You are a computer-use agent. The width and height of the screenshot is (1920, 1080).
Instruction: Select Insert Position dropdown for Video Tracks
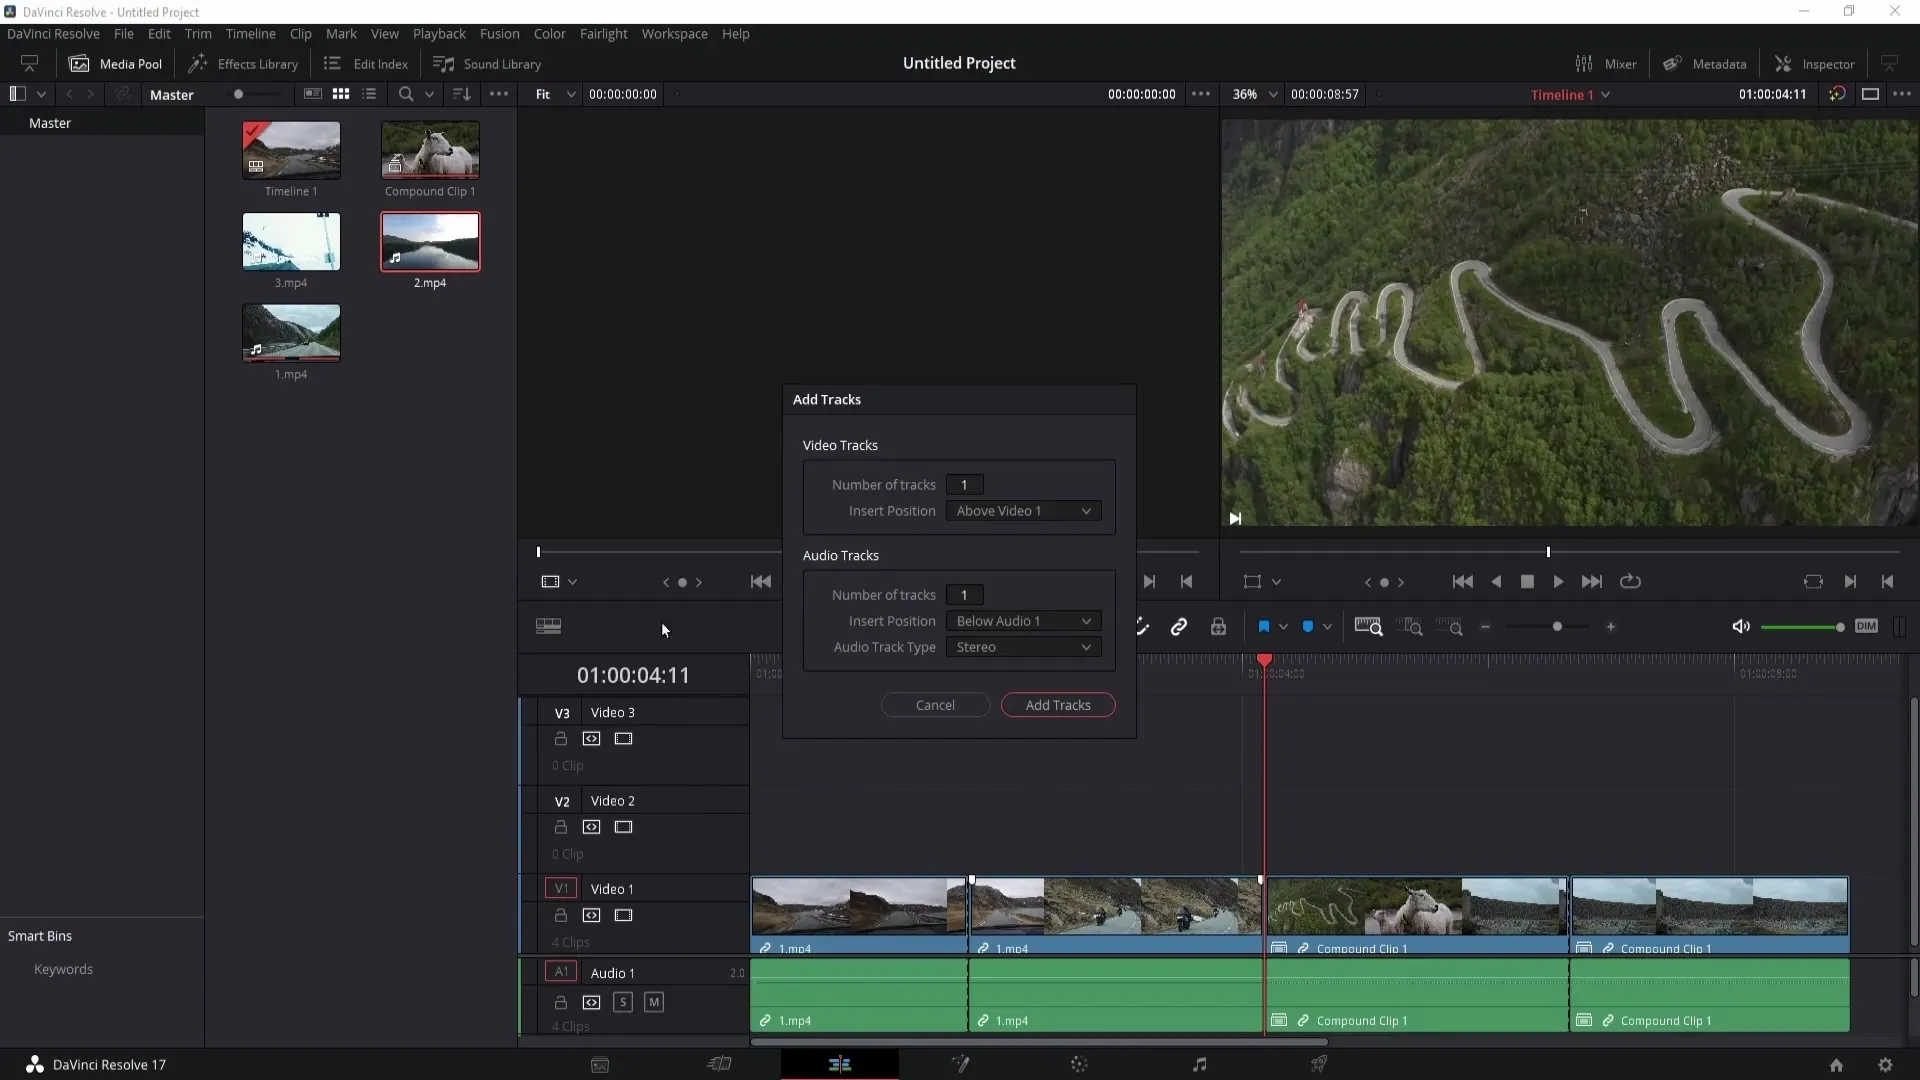pos(1022,510)
